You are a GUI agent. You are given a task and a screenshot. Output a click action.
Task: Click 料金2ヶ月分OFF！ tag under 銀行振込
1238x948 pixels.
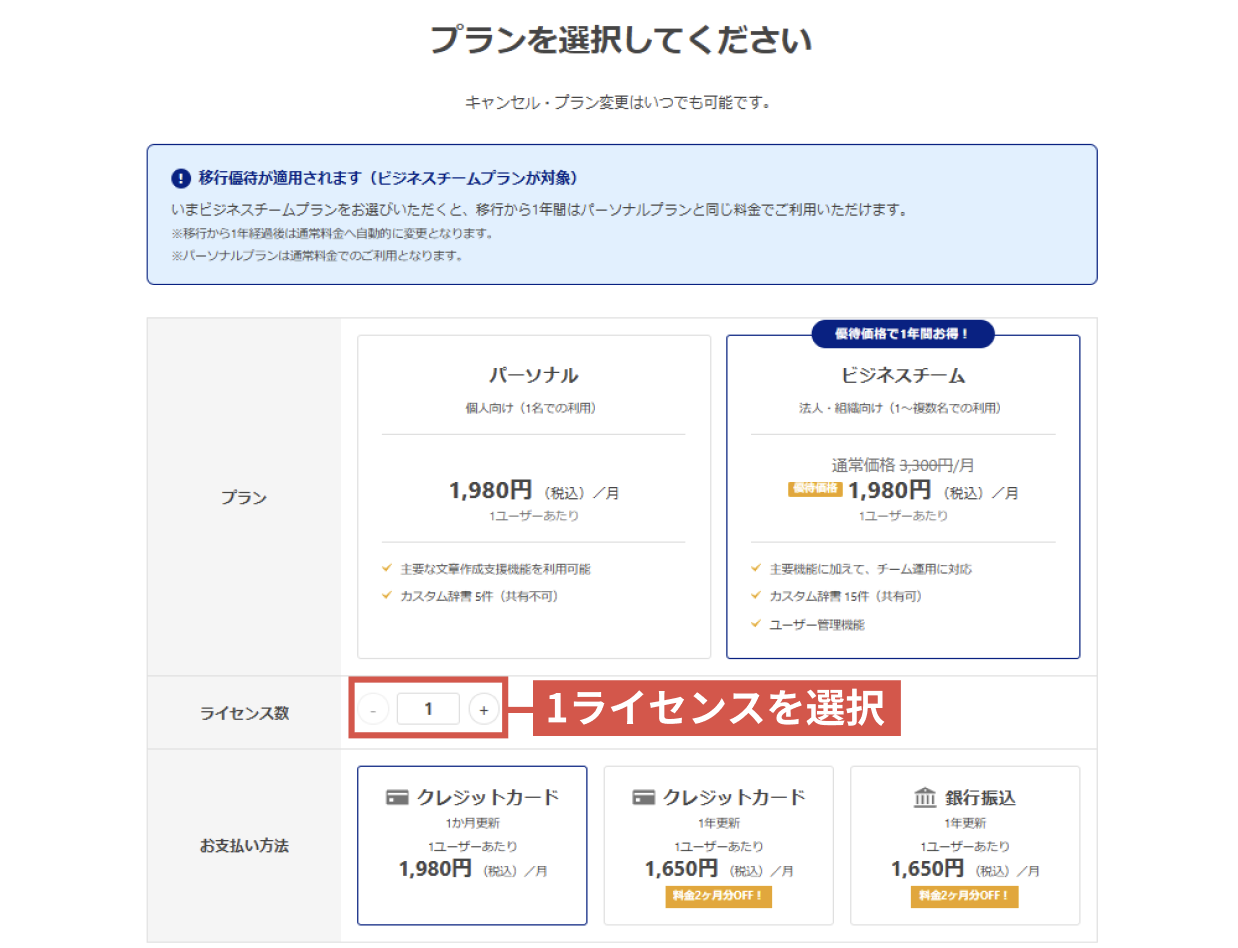(964, 896)
